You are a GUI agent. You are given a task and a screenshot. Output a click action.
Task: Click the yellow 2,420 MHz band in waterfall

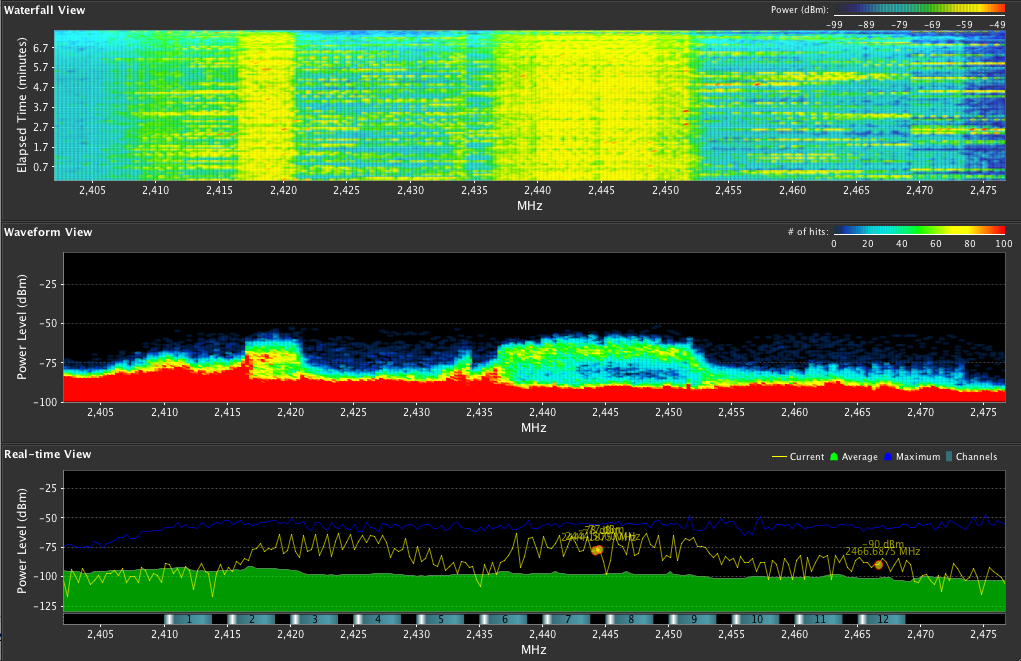click(x=268, y=105)
